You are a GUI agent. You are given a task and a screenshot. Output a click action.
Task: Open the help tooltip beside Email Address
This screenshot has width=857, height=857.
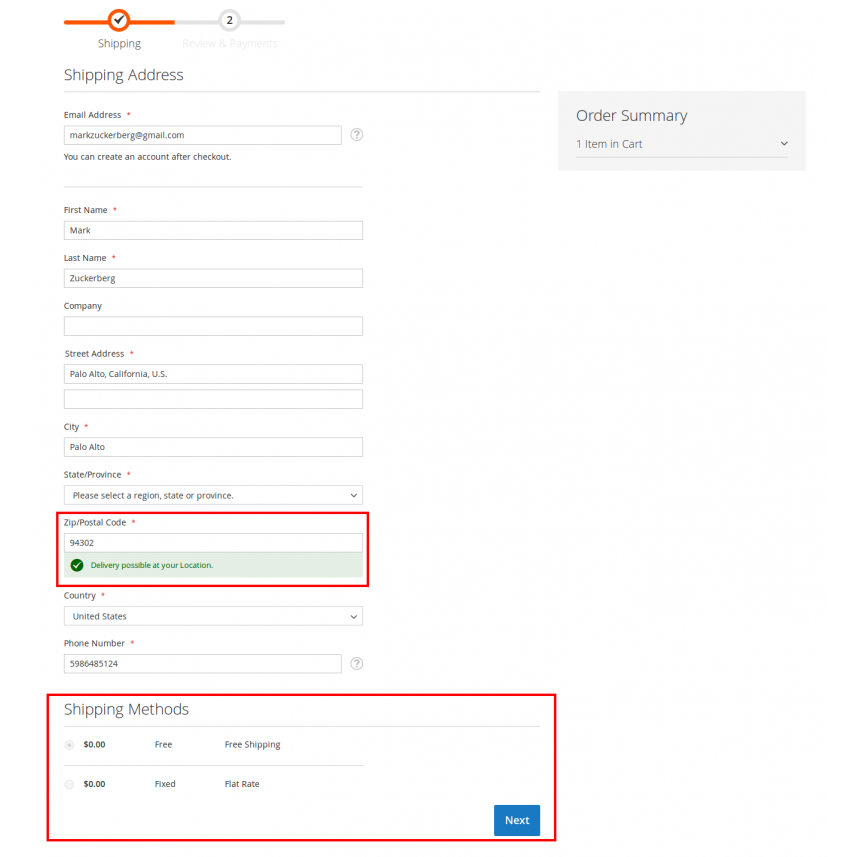[356, 134]
